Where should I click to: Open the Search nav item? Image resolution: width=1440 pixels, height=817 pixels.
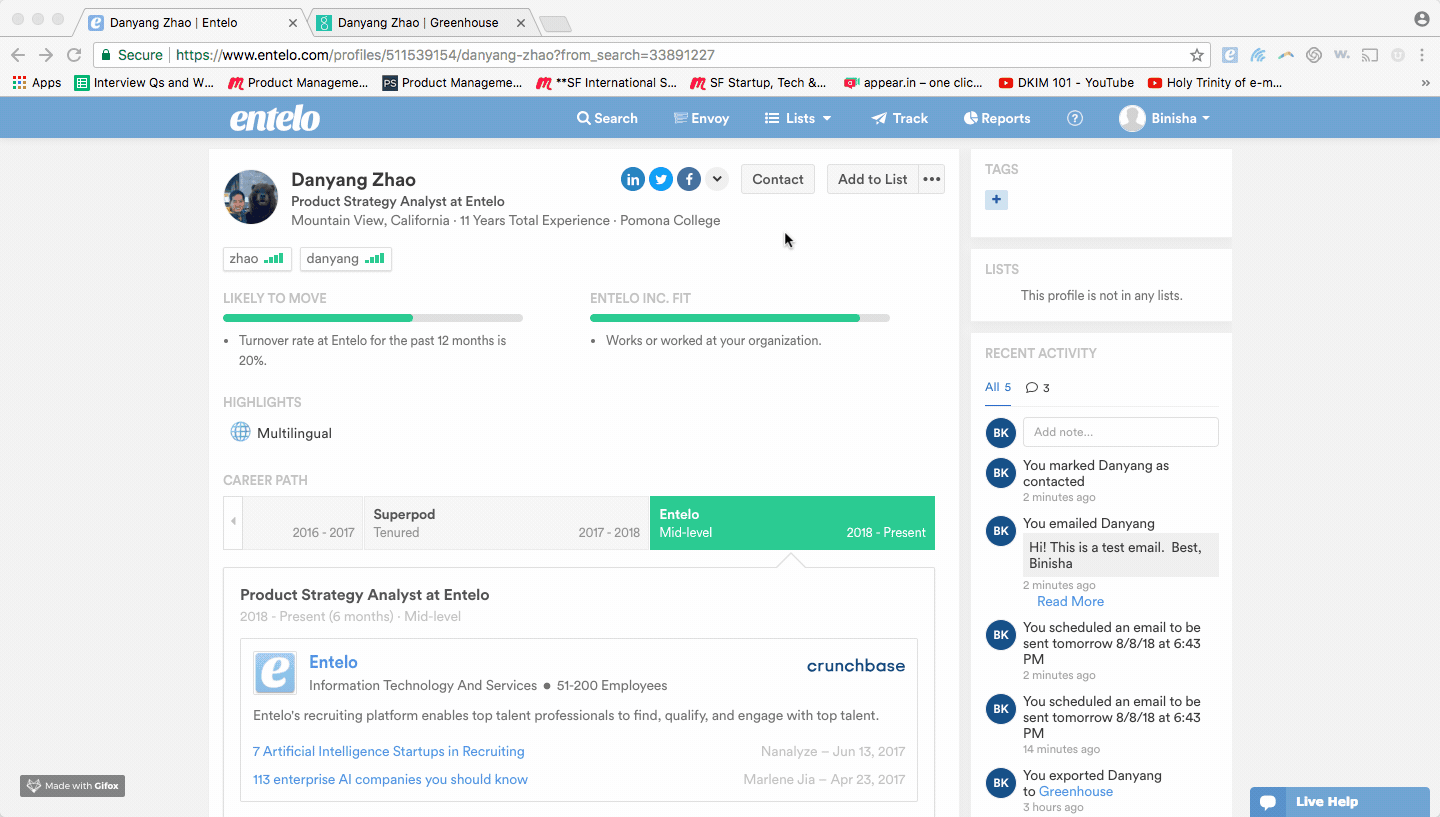coord(607,118)
